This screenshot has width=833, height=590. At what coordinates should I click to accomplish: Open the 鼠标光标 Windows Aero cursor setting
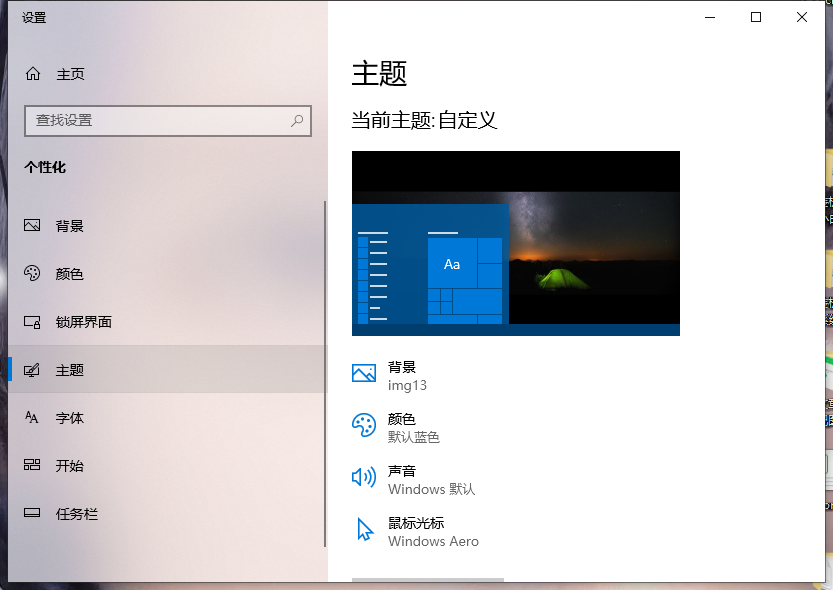pyautogui.click(x=430, y=531)
